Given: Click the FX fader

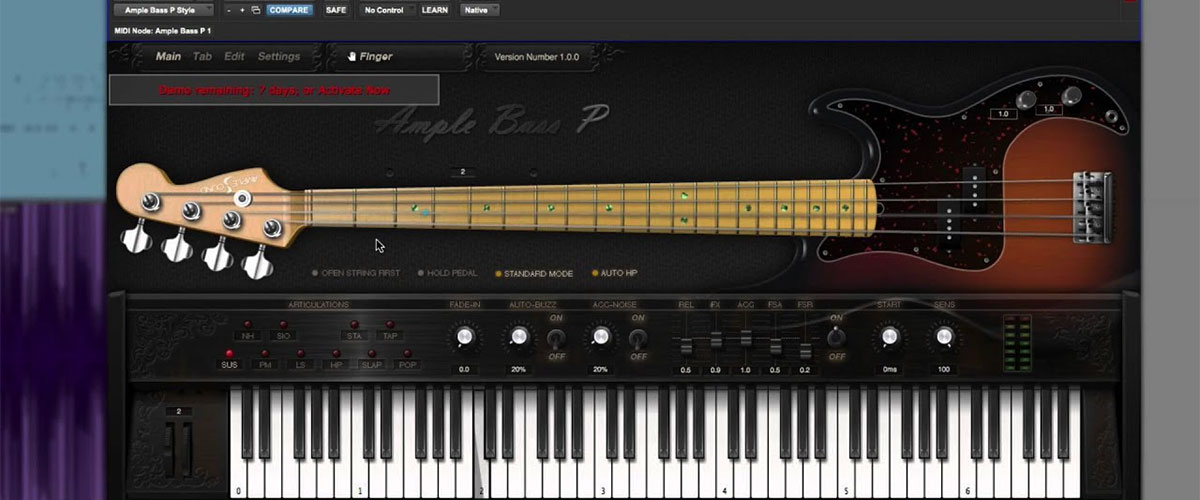Looking at the screenshot, I should 716,342.
